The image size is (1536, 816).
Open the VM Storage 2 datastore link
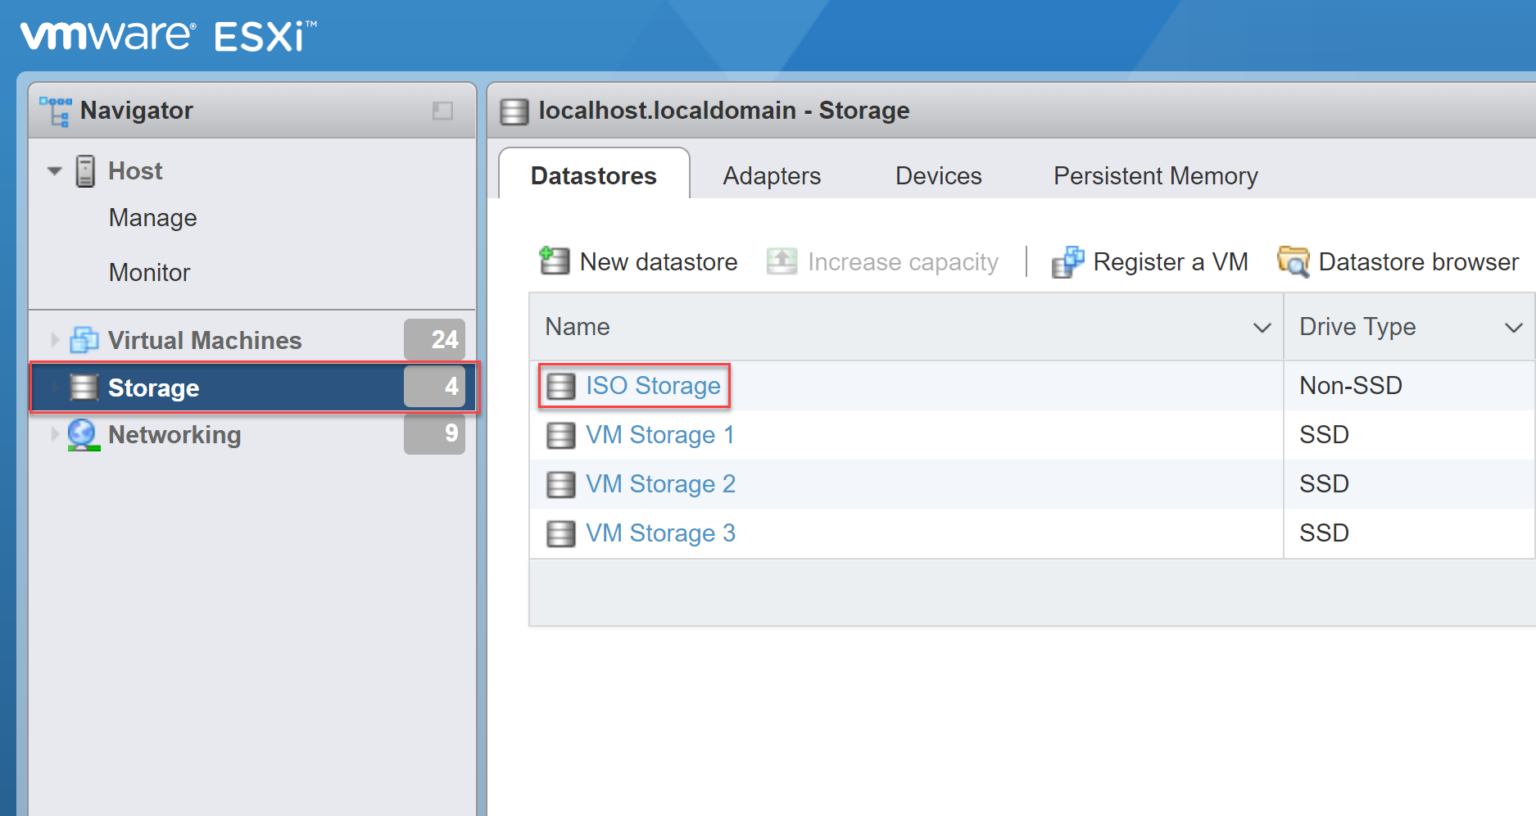(x=661, y=484)
